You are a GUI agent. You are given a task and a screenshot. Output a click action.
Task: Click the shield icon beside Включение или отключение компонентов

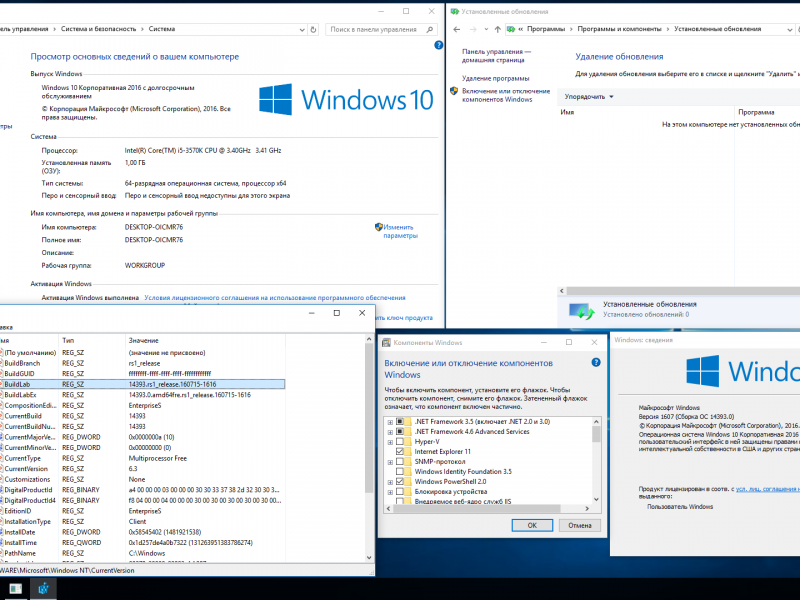click(x=454, y=91)
